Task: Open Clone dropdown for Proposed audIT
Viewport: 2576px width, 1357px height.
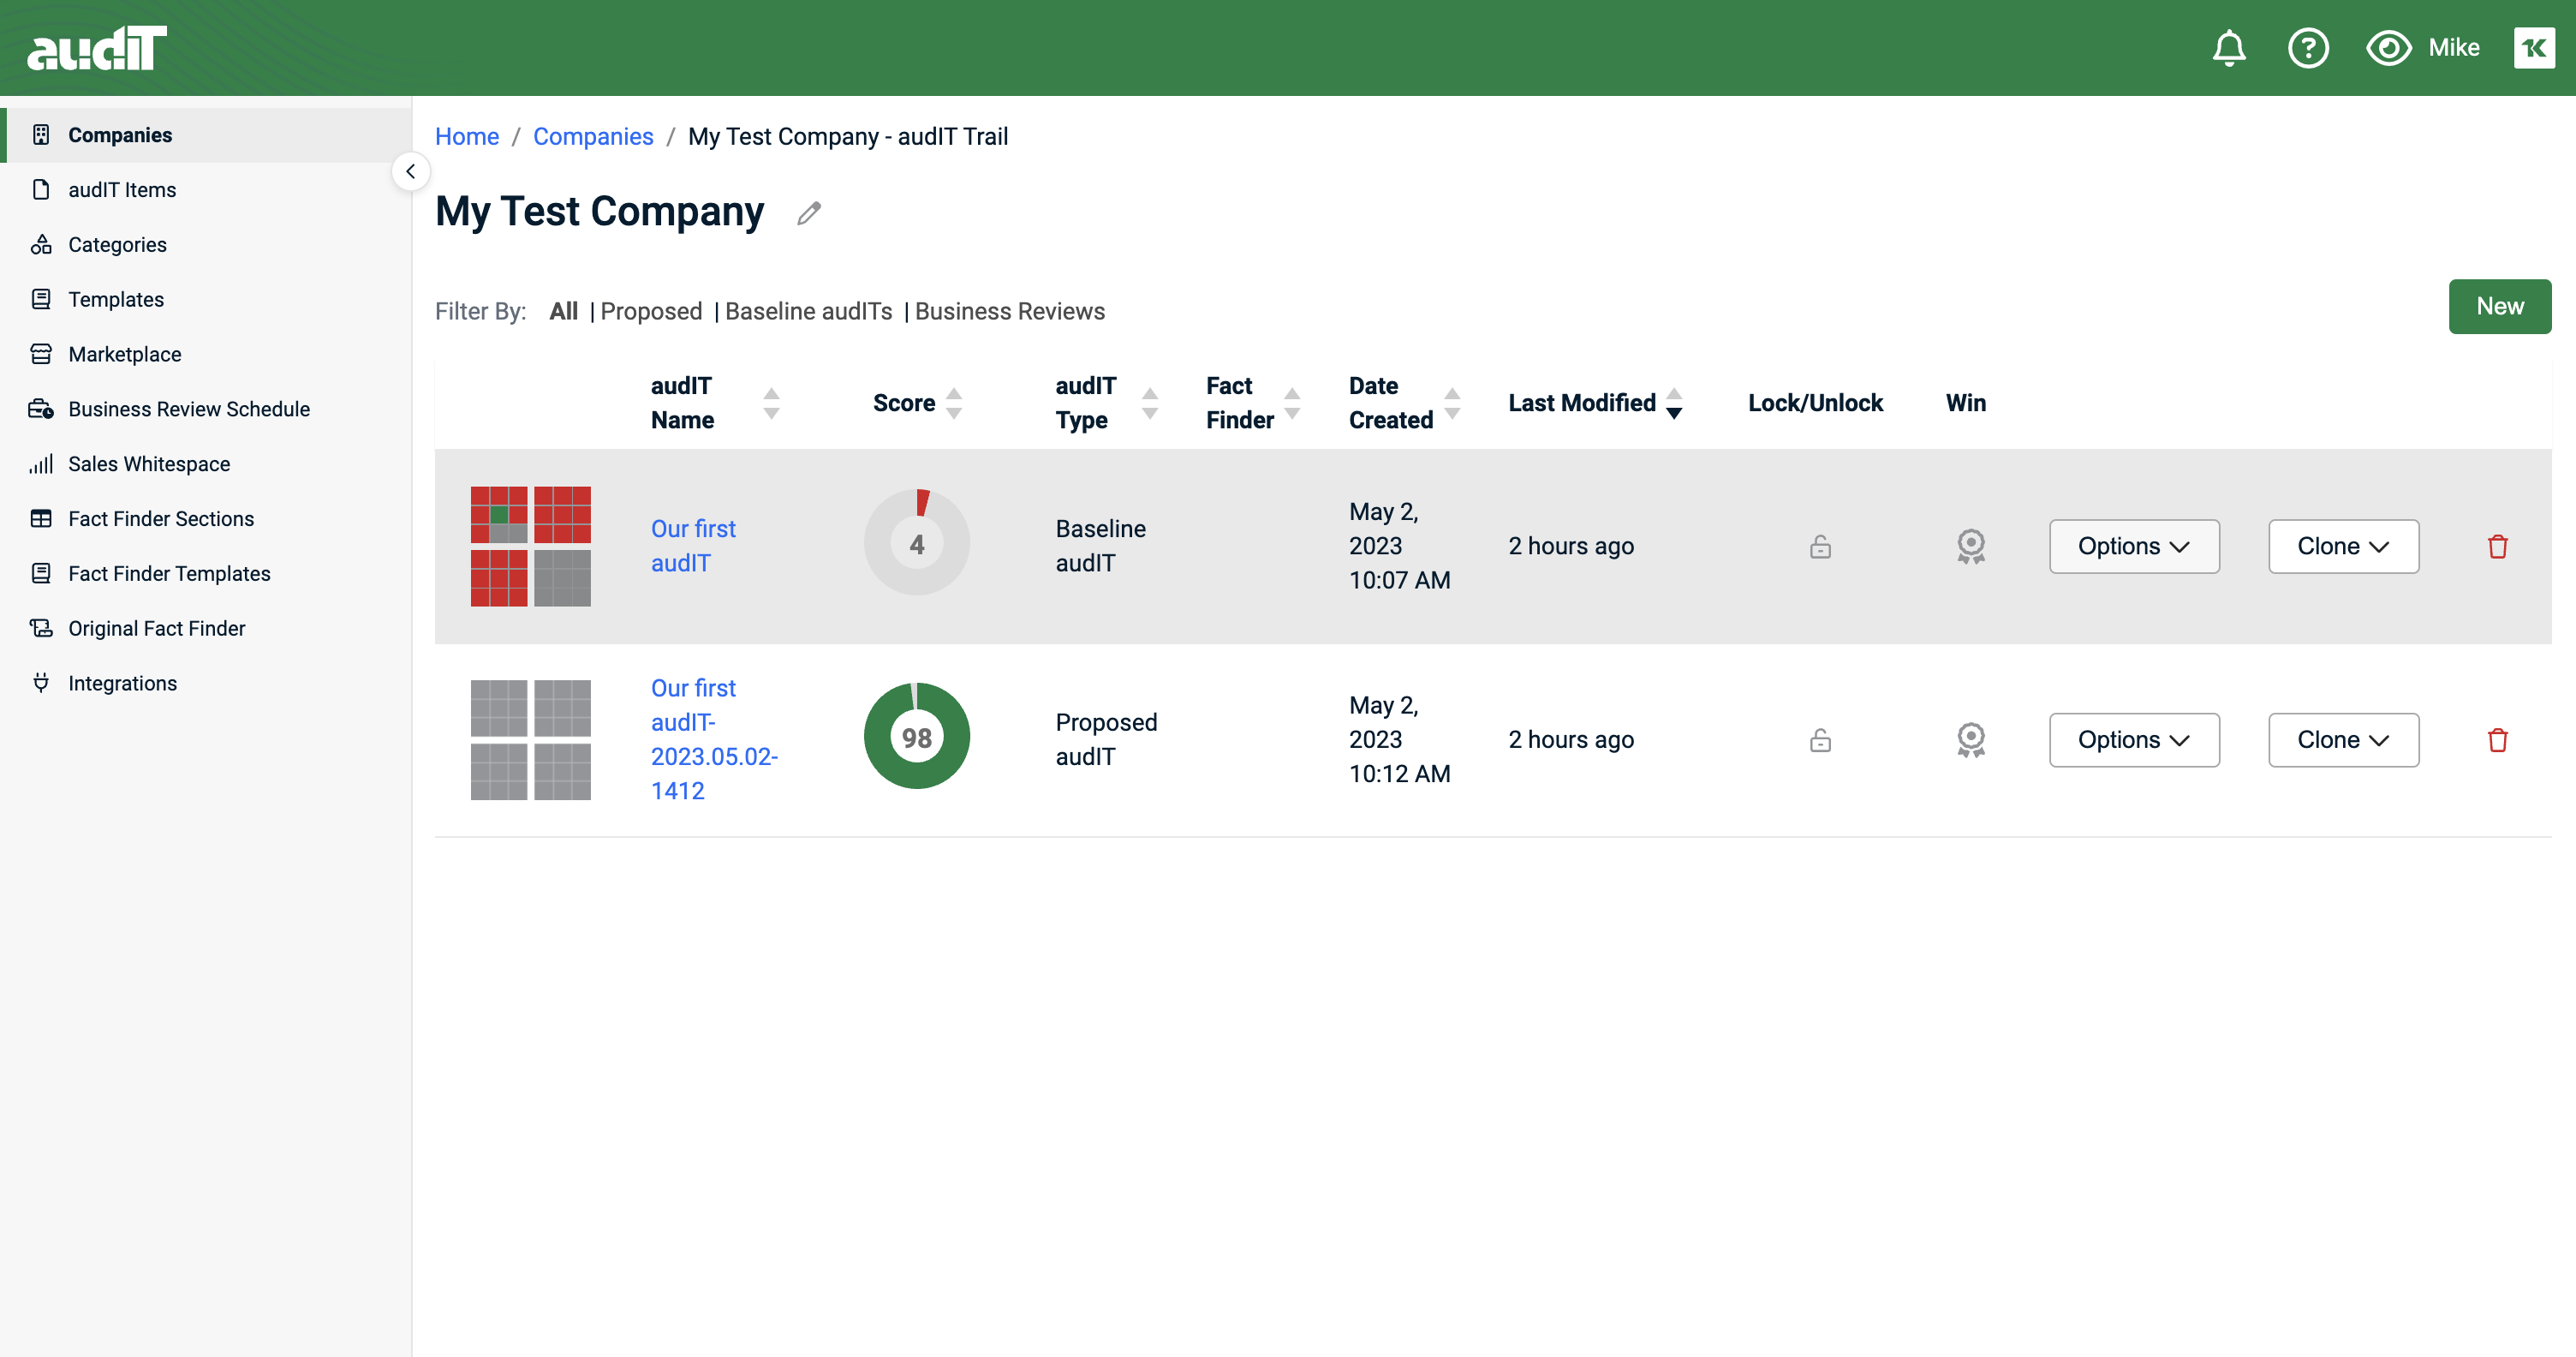Action: [x=2343, y=740]
